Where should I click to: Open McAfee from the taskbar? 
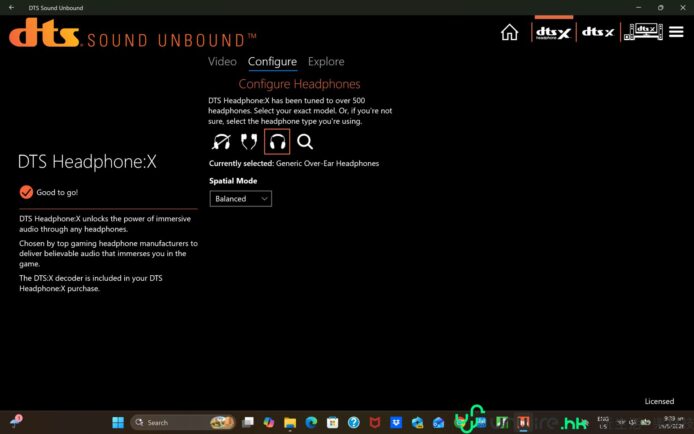pyautogui.click(x=375, y=422)
